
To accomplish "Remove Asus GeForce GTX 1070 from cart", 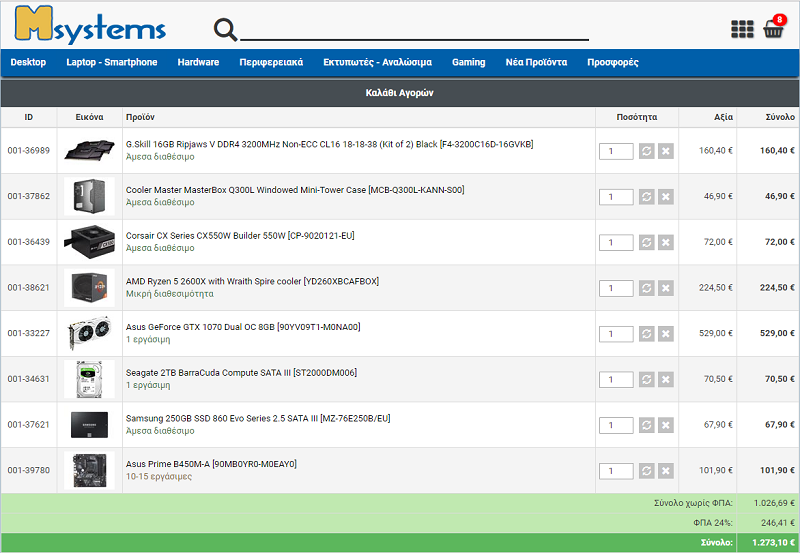I will tap(665, 334).
